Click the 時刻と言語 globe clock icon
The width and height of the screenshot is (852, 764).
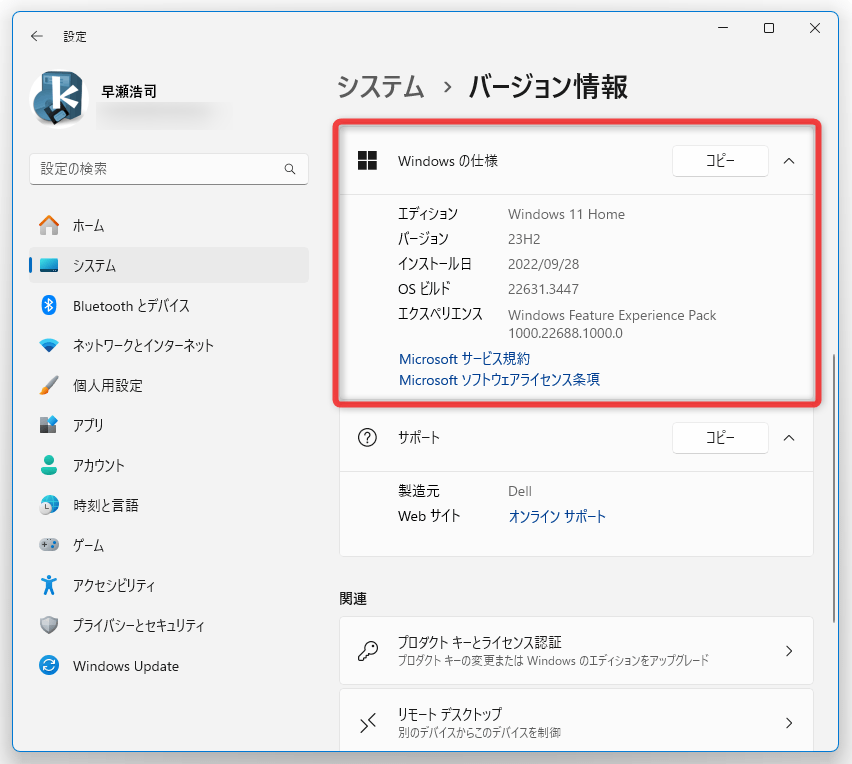pyautogui.click(x=49, y=505)
